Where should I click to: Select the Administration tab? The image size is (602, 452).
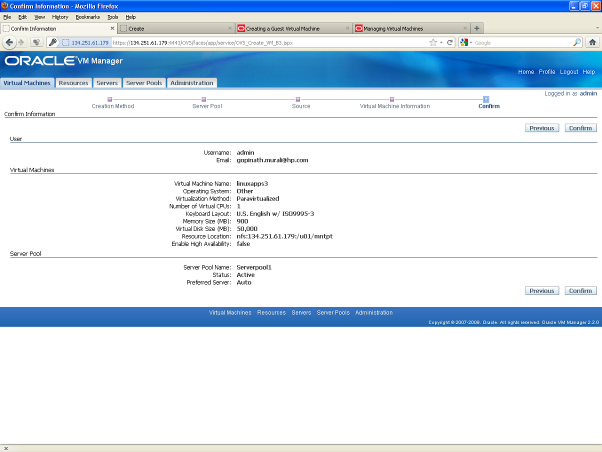click(x=192, y=83)
